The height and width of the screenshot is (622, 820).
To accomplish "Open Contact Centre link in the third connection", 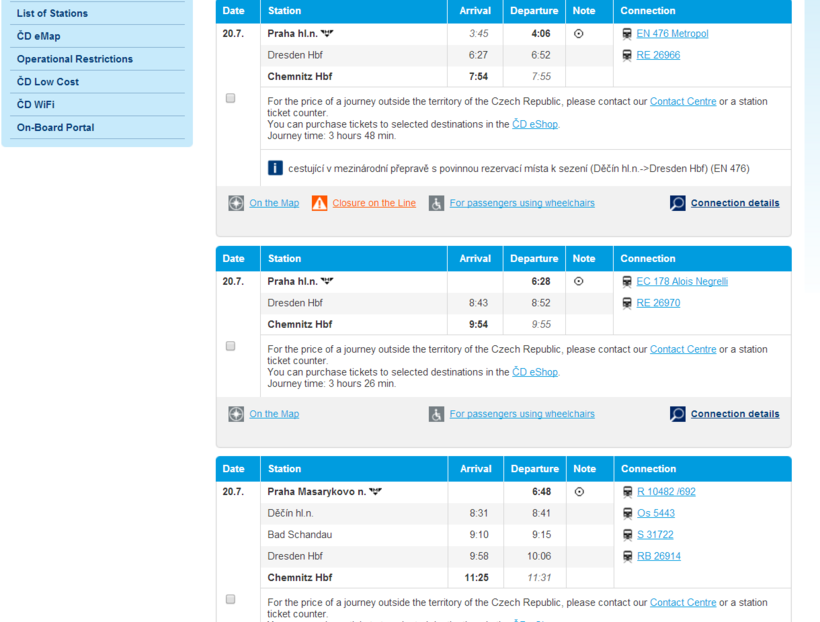I will tap(683, 603).
